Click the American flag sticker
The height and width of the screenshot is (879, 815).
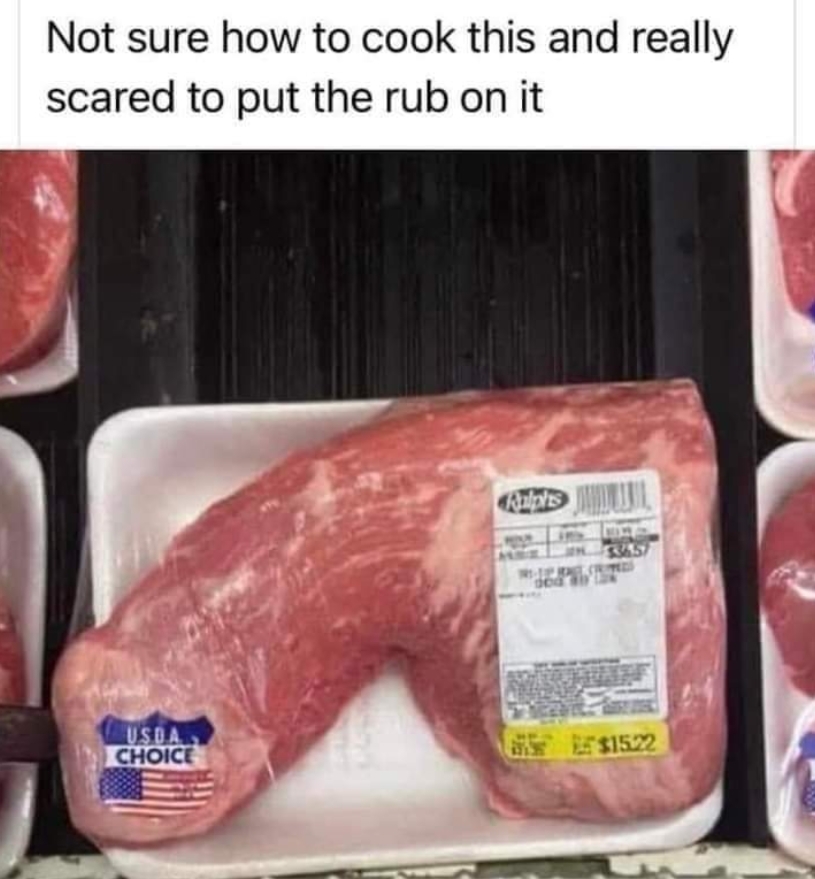157,788
